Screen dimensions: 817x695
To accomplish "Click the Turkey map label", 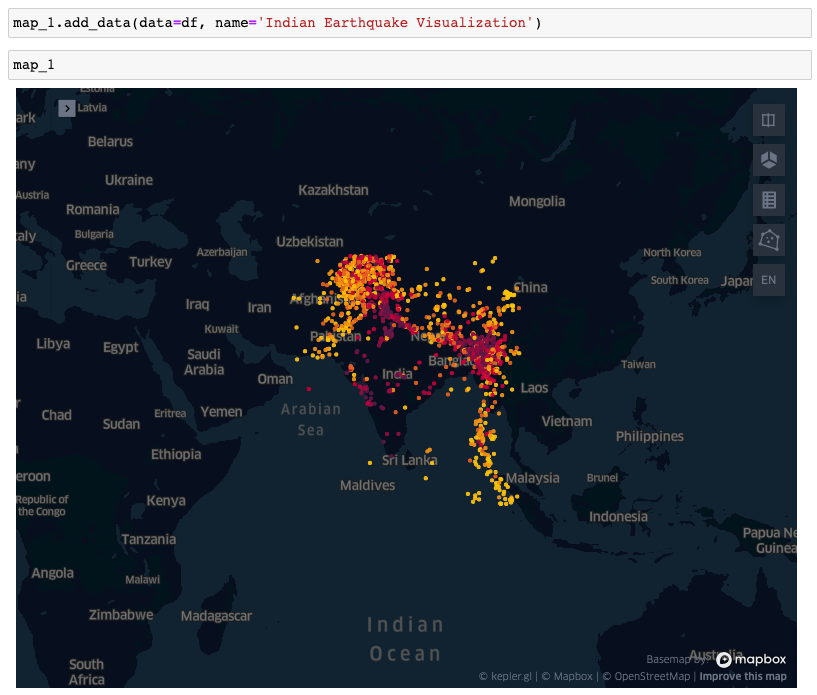I will 151,262.
